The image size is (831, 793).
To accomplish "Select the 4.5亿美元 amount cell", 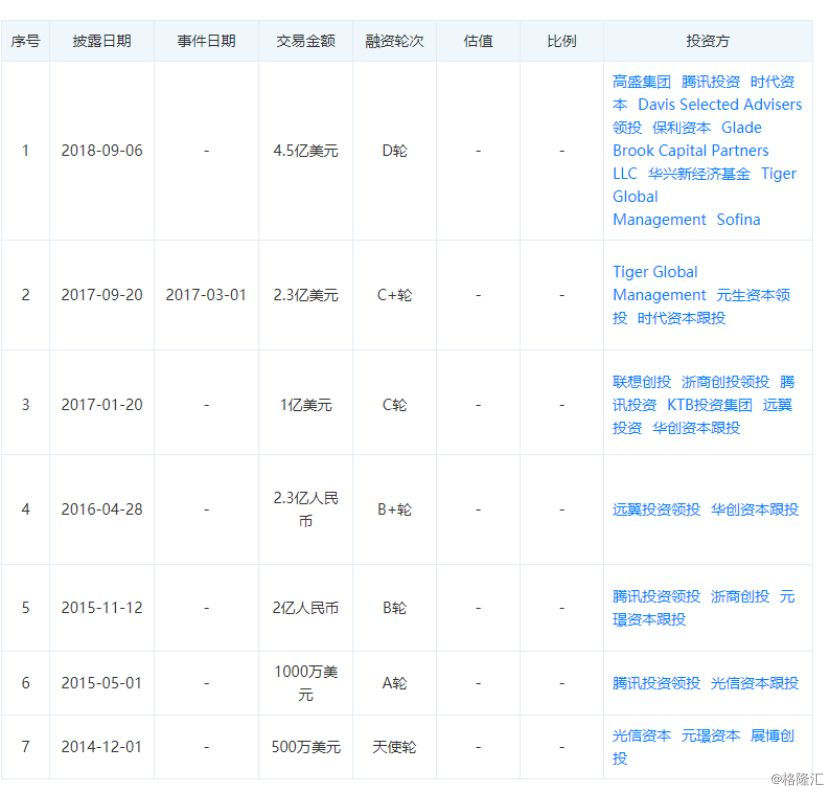I will pos(306,151).
